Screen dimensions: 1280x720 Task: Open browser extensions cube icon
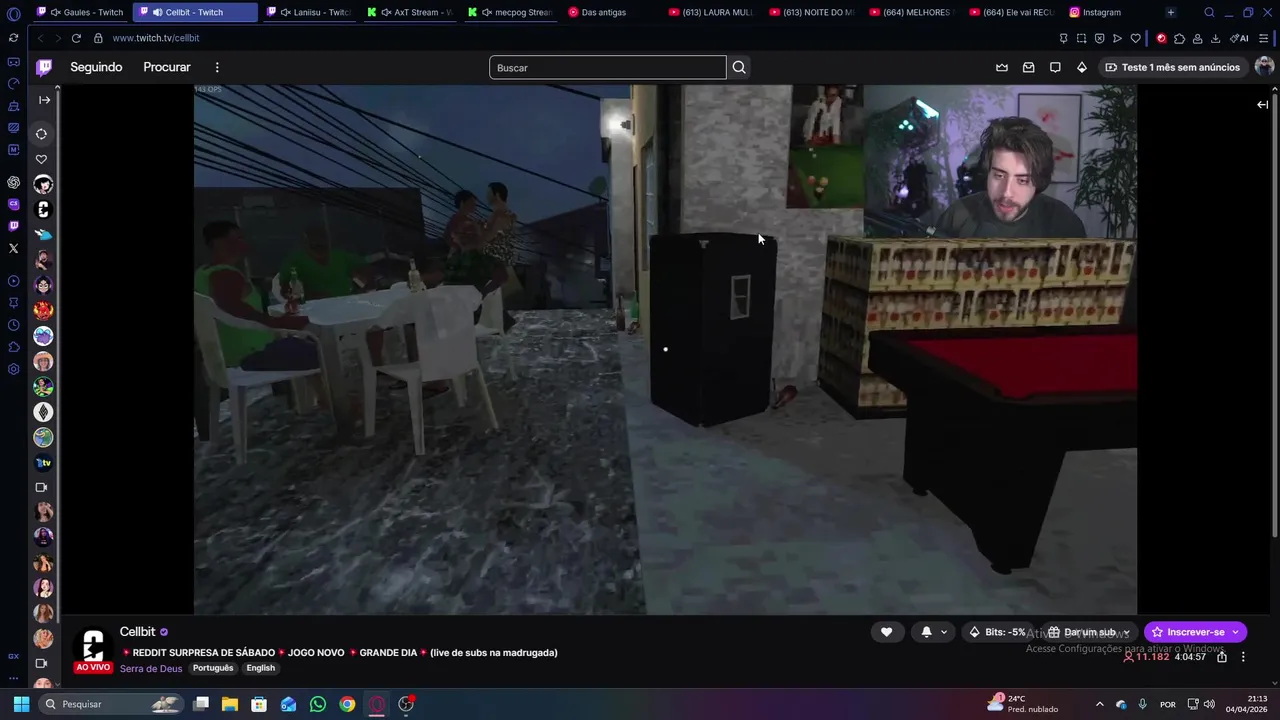tap(1179, 38)
